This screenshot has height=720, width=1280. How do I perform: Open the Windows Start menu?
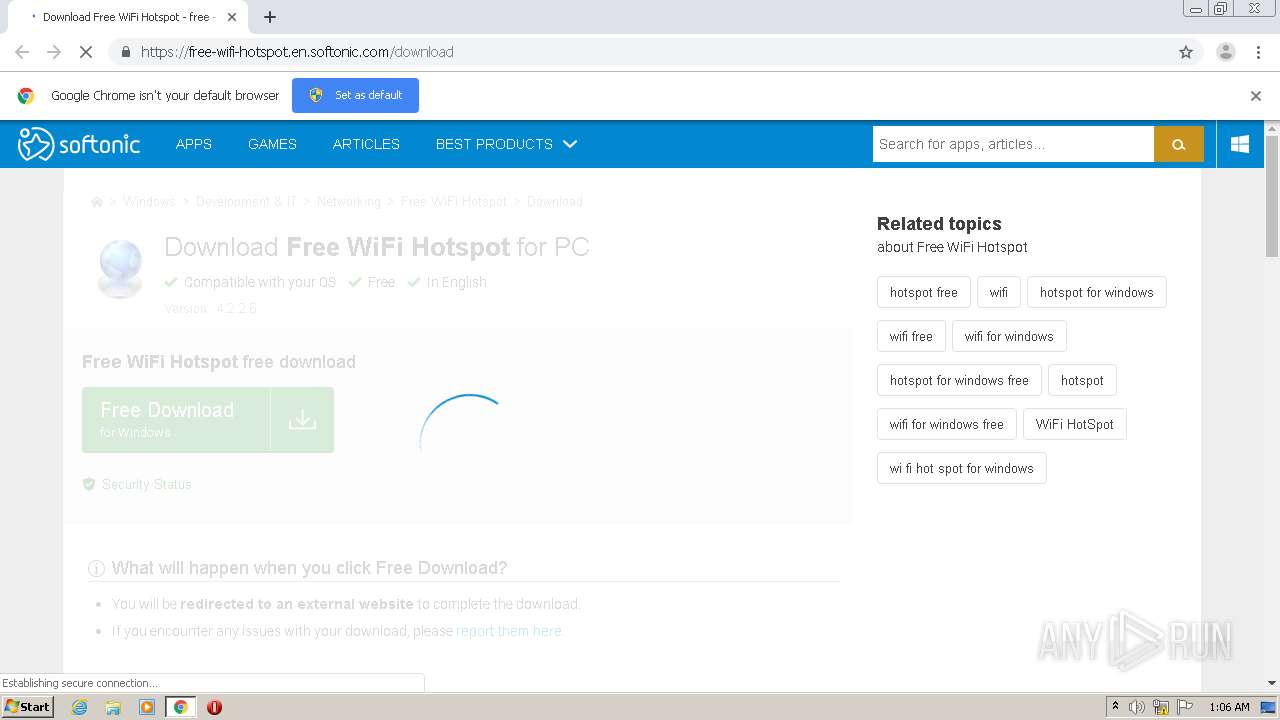[x=27, y=706]
